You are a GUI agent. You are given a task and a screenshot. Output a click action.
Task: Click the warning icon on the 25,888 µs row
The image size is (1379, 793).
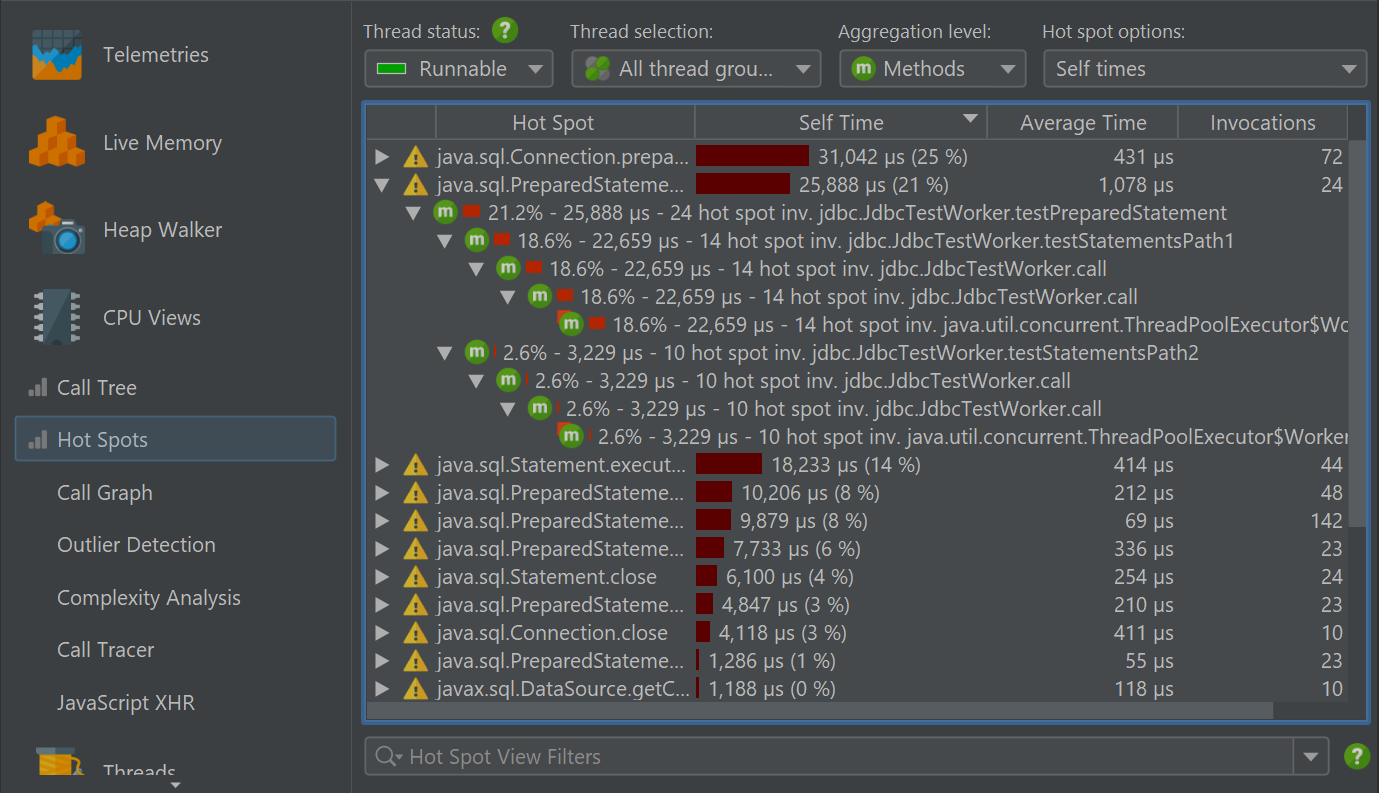[415, 185]
